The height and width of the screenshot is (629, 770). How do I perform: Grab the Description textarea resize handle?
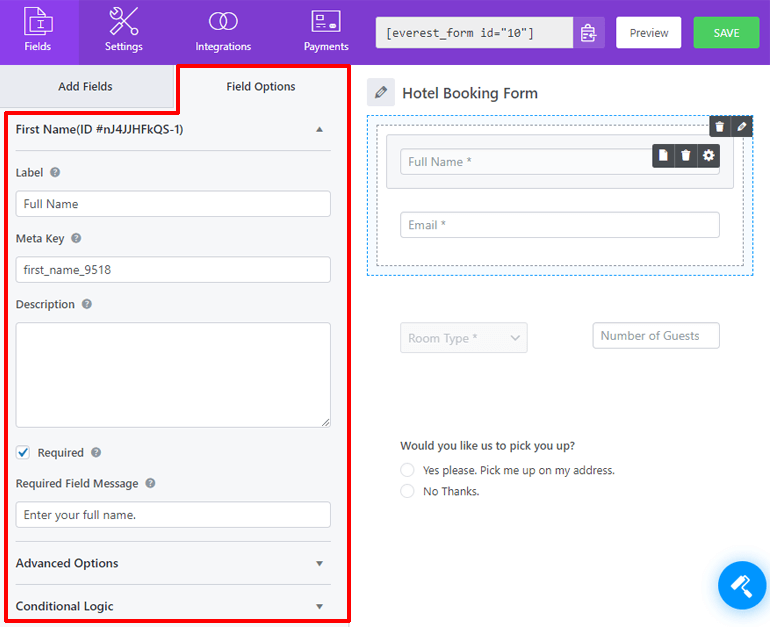[x=326, y=422]
